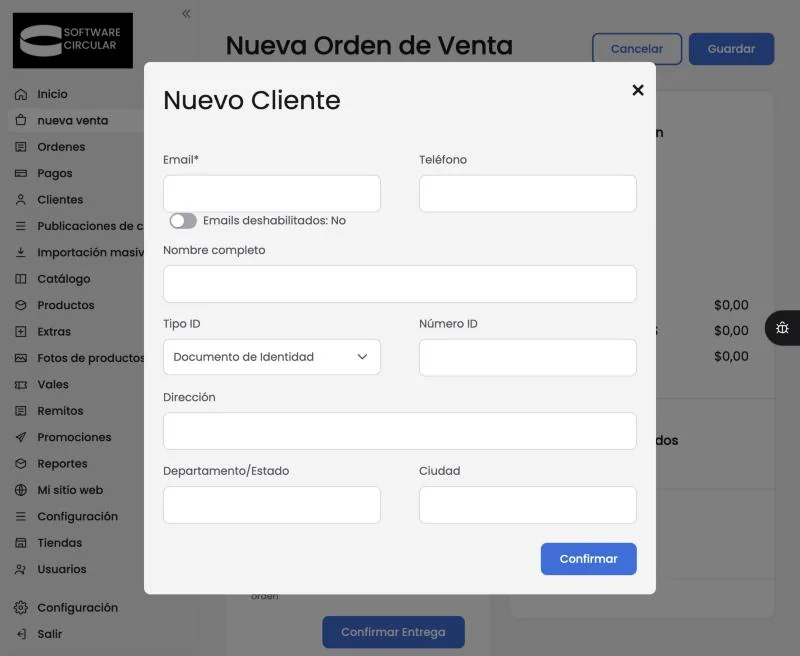This screenshot has width=800, height=656.
Task: Confirm the new client form
Action: click(589, 559)
